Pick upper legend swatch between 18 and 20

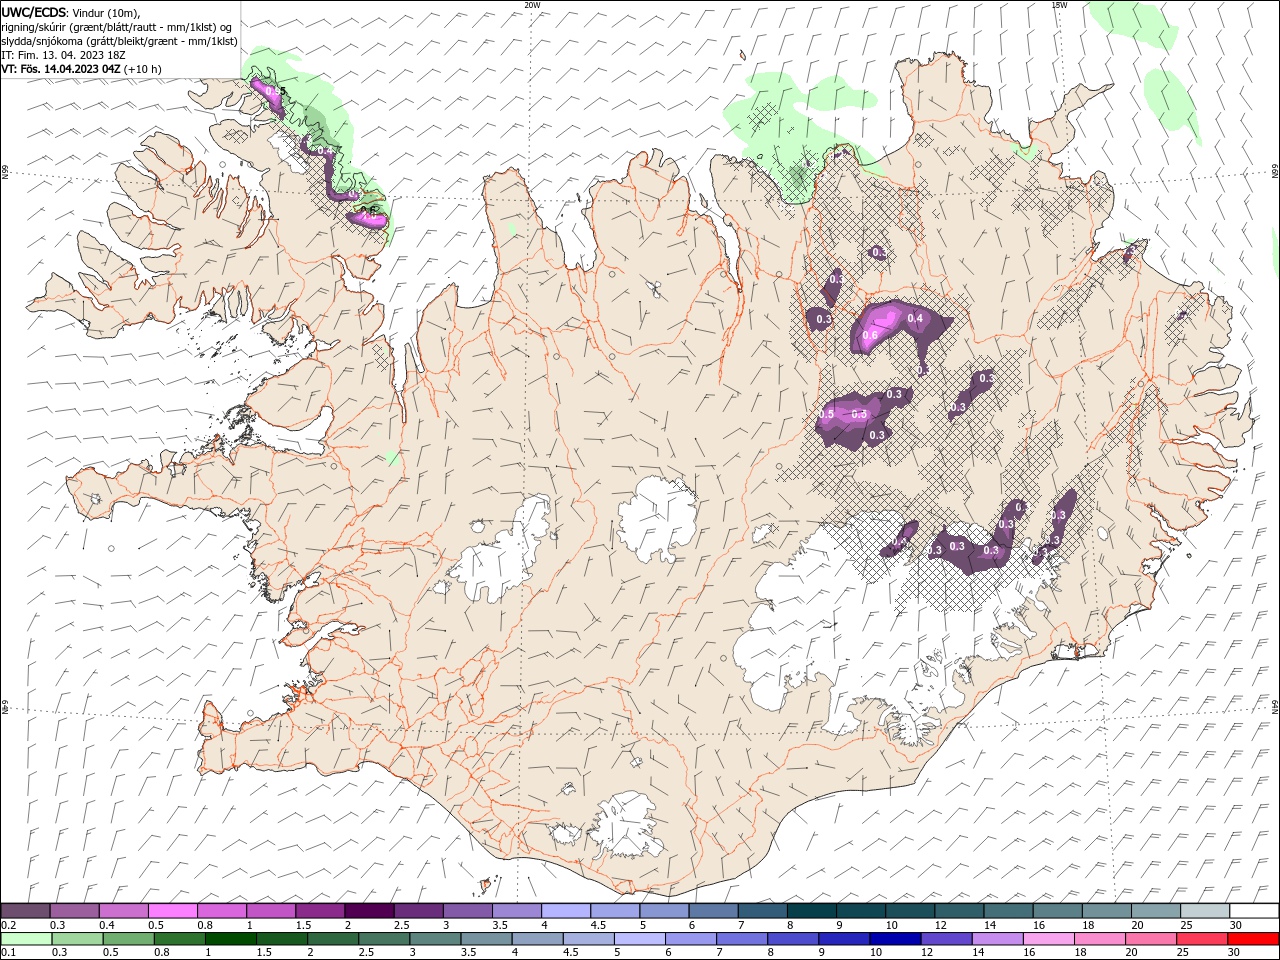(1105, 911)
